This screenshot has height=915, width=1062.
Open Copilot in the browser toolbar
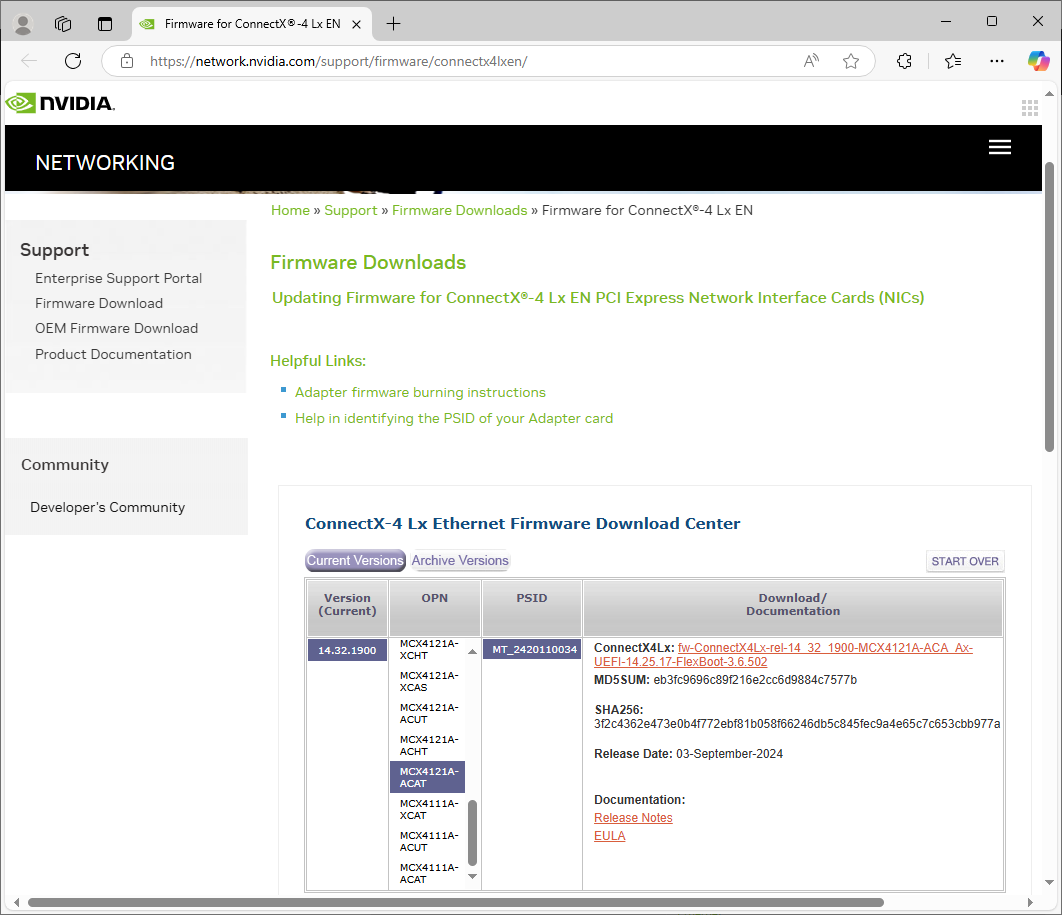pos(1038,61)
